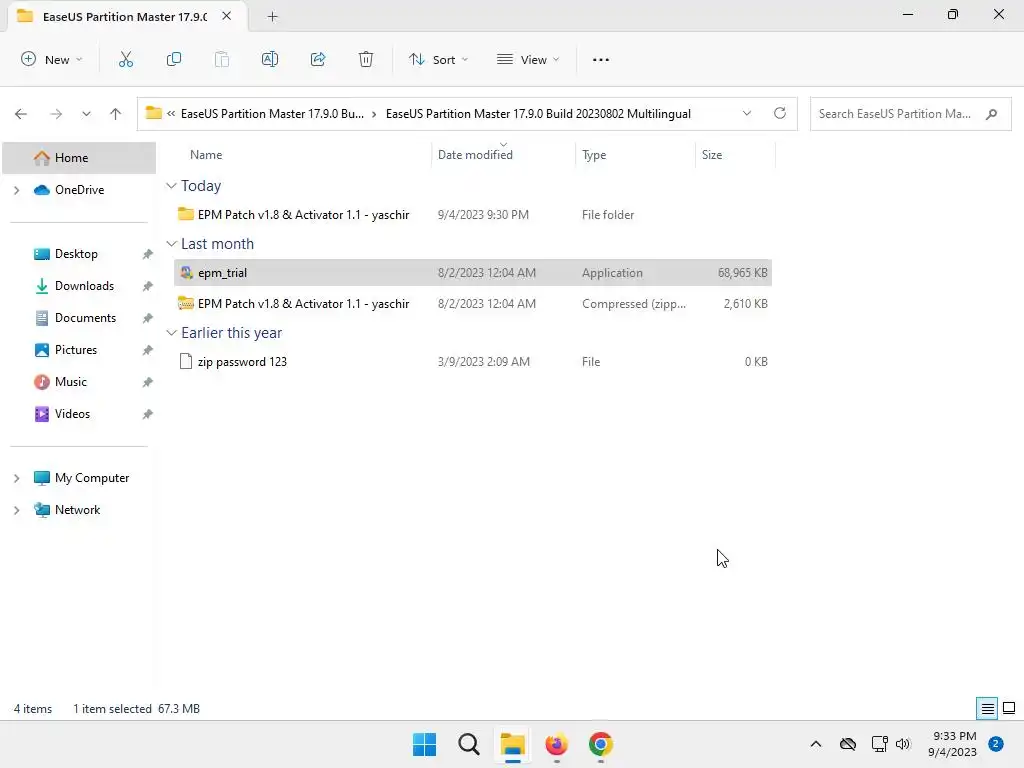The height and width of the screenshot is (768, 1024).
Task: Click the search magnifier icon in search box
Action: (991, 114)
